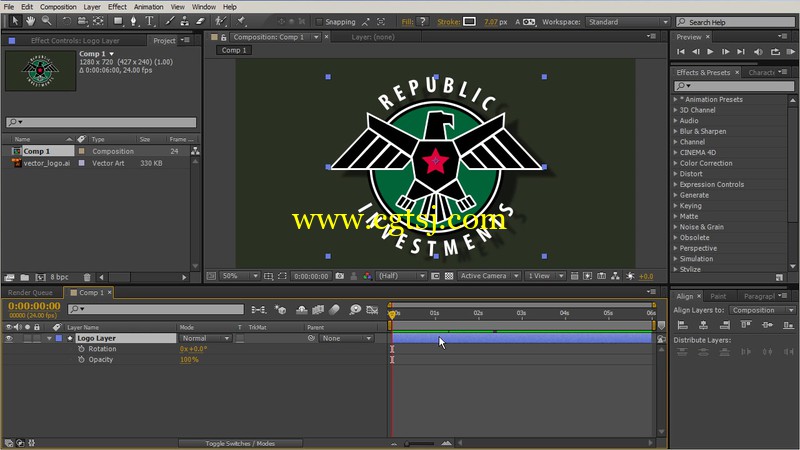The image size is (800, 450).
Task: Click the timeline zoom slider at bottom
Action: [419, 443]
